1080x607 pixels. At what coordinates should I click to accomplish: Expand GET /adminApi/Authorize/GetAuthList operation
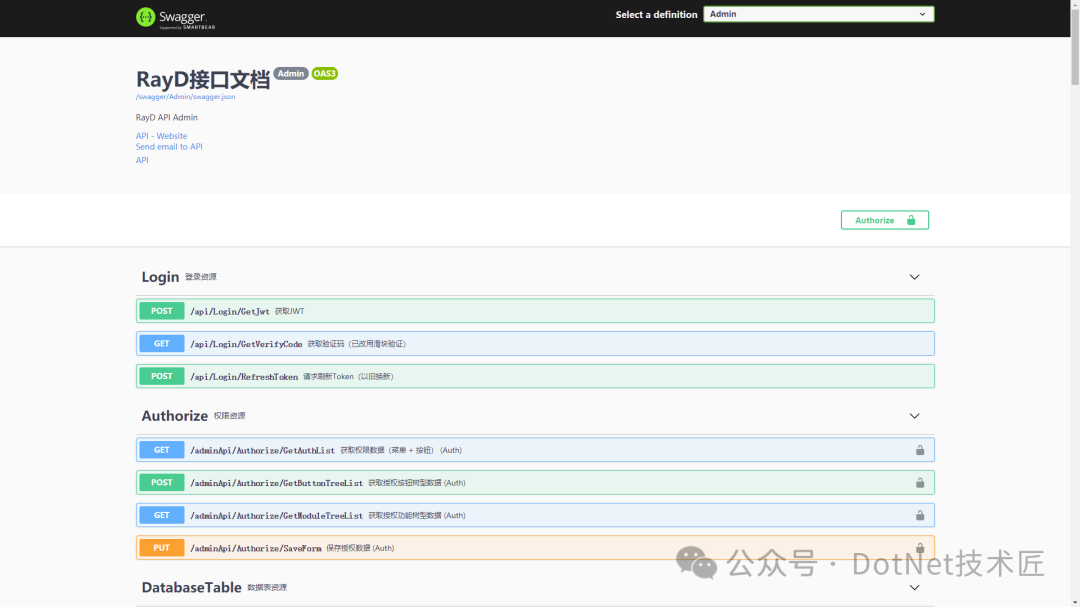[535, 450]
